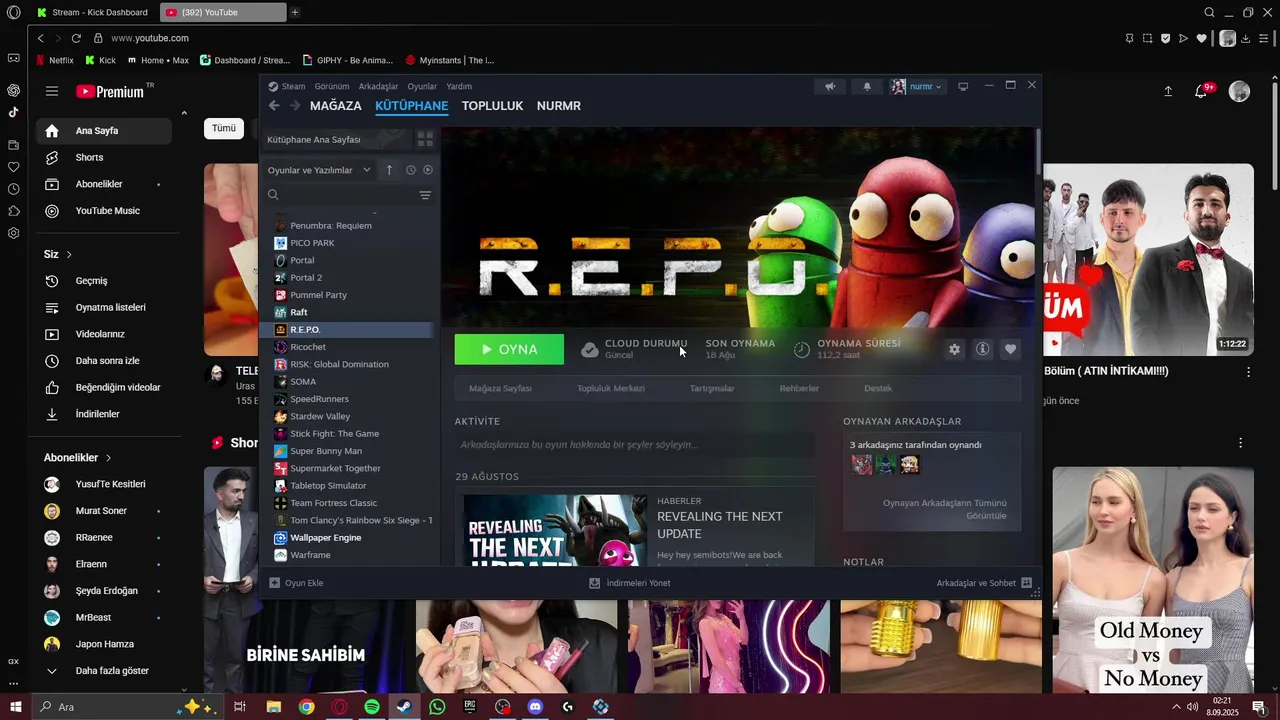Open the NURMR profile tab
Image resolution: width=1280 pixels, height=720 pixels.
558,106
